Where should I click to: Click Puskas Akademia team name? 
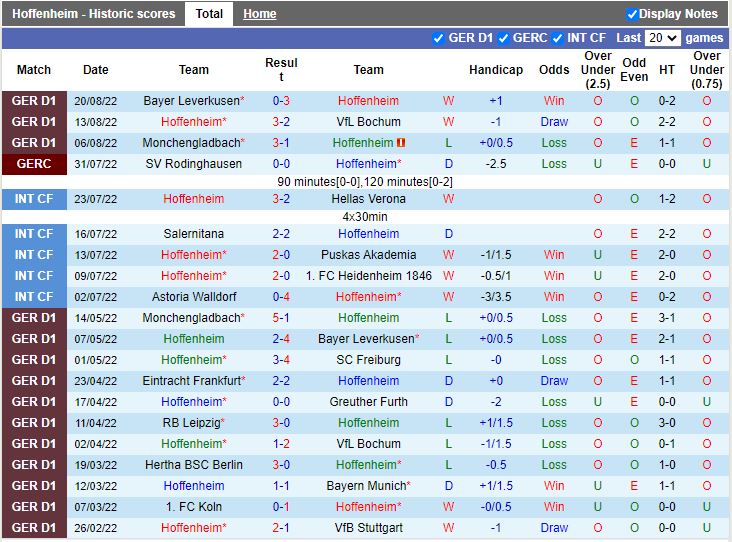[368, 255]
